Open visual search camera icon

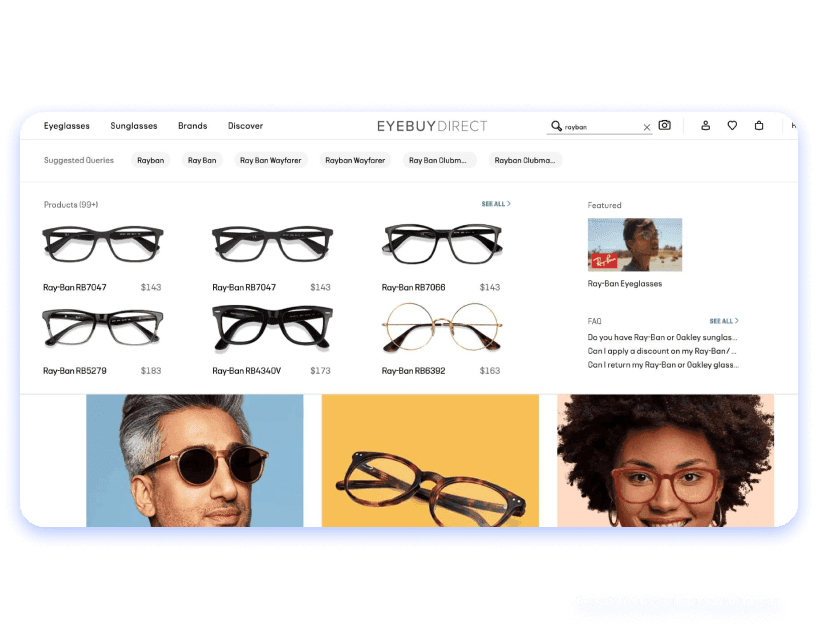pos(664,126)
